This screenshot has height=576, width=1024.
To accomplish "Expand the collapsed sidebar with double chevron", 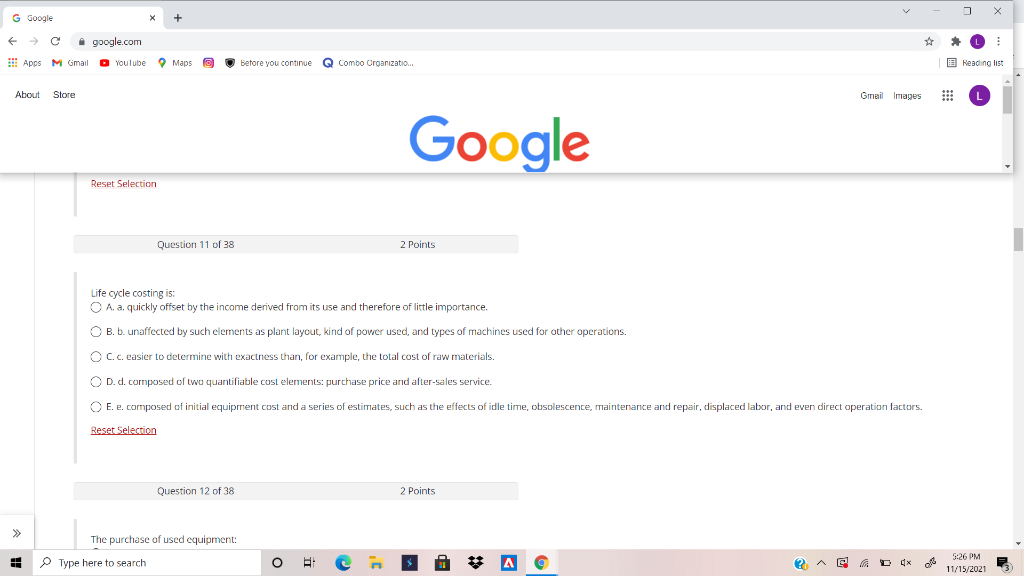I will 17,531.
